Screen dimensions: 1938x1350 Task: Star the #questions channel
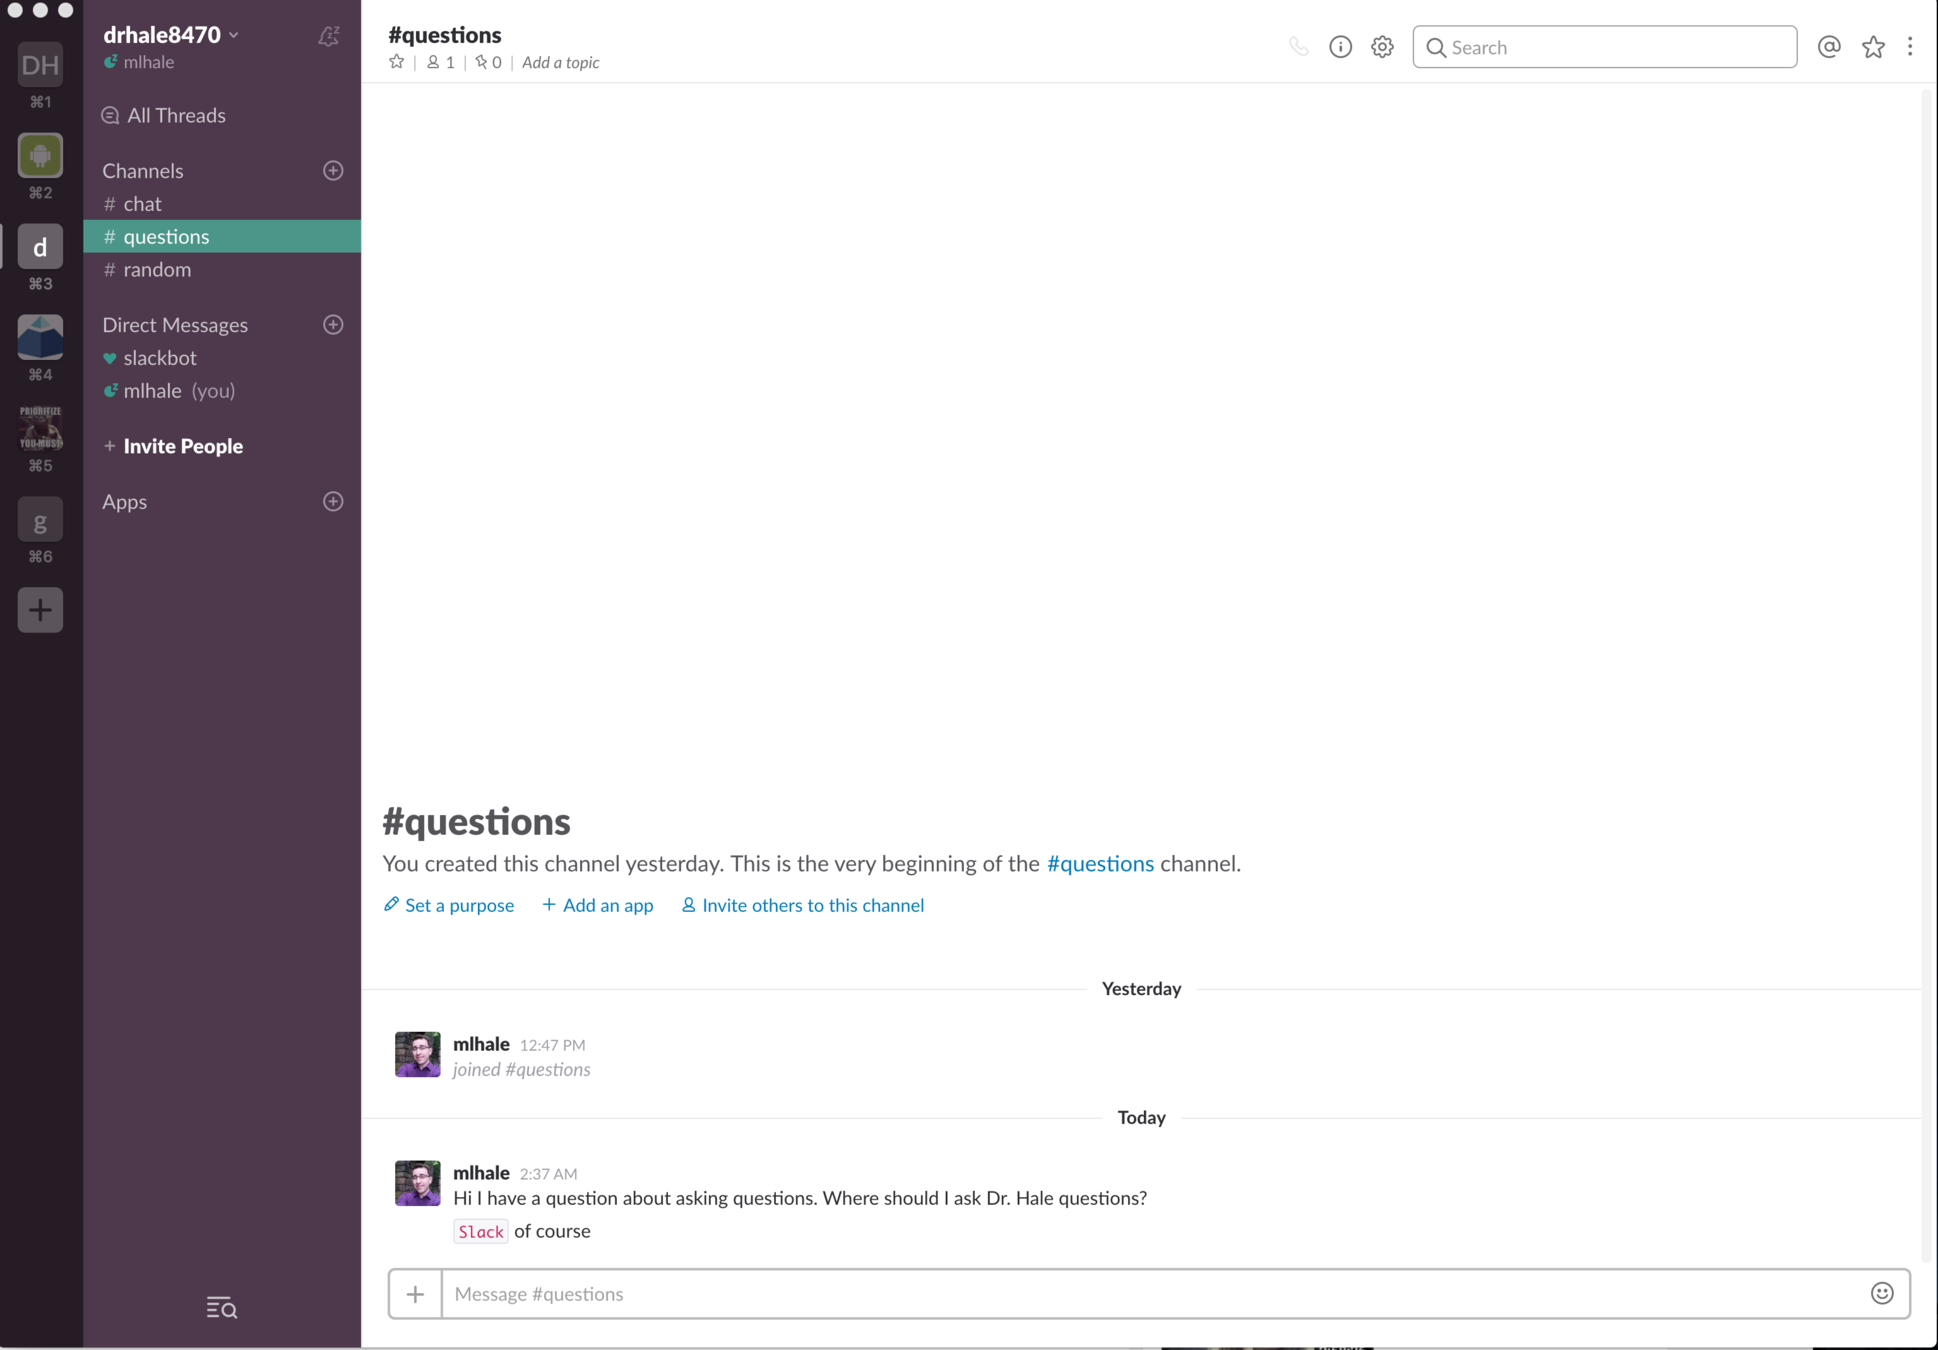pyautogui.click(x=397, y=62)
